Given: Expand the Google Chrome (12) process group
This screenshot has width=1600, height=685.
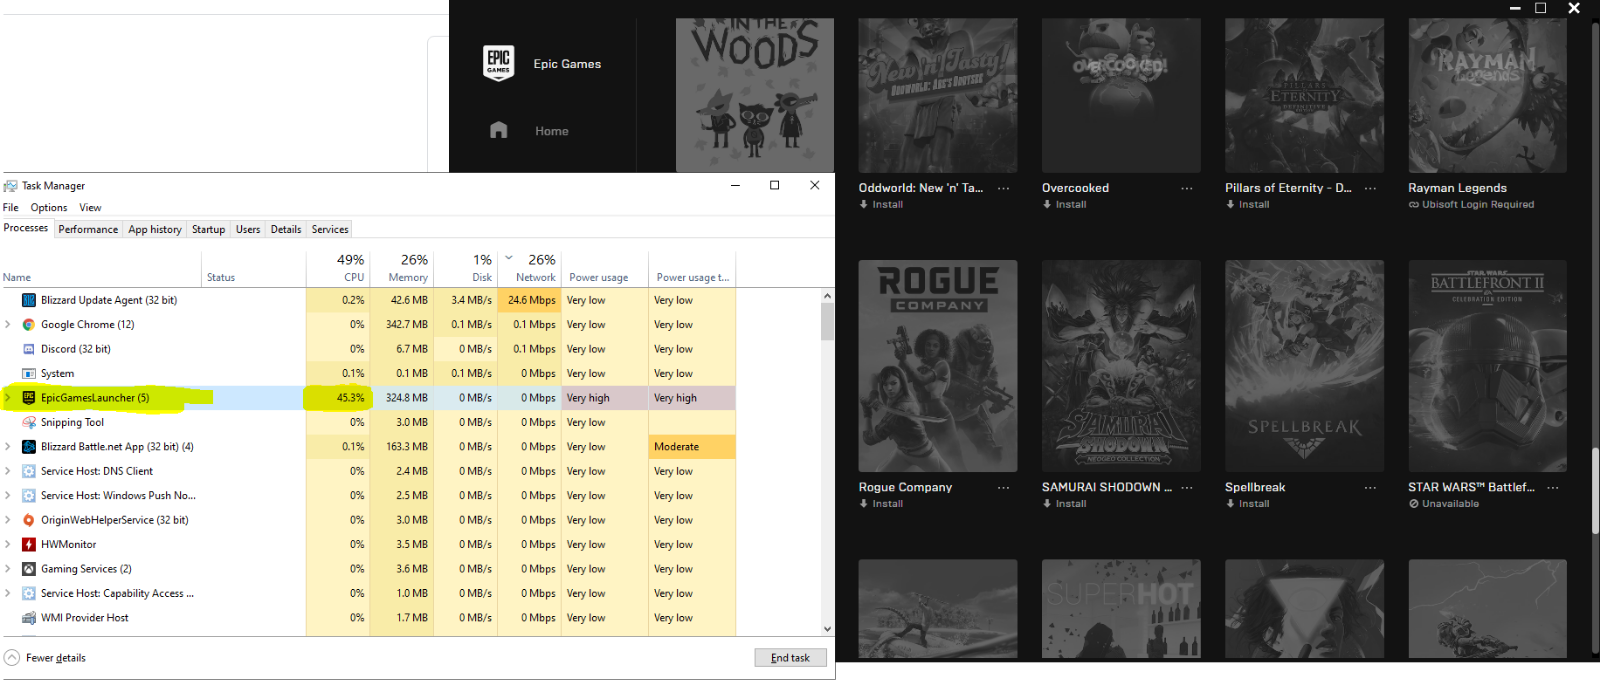Looking at the screenshot, I should [8, 324].
